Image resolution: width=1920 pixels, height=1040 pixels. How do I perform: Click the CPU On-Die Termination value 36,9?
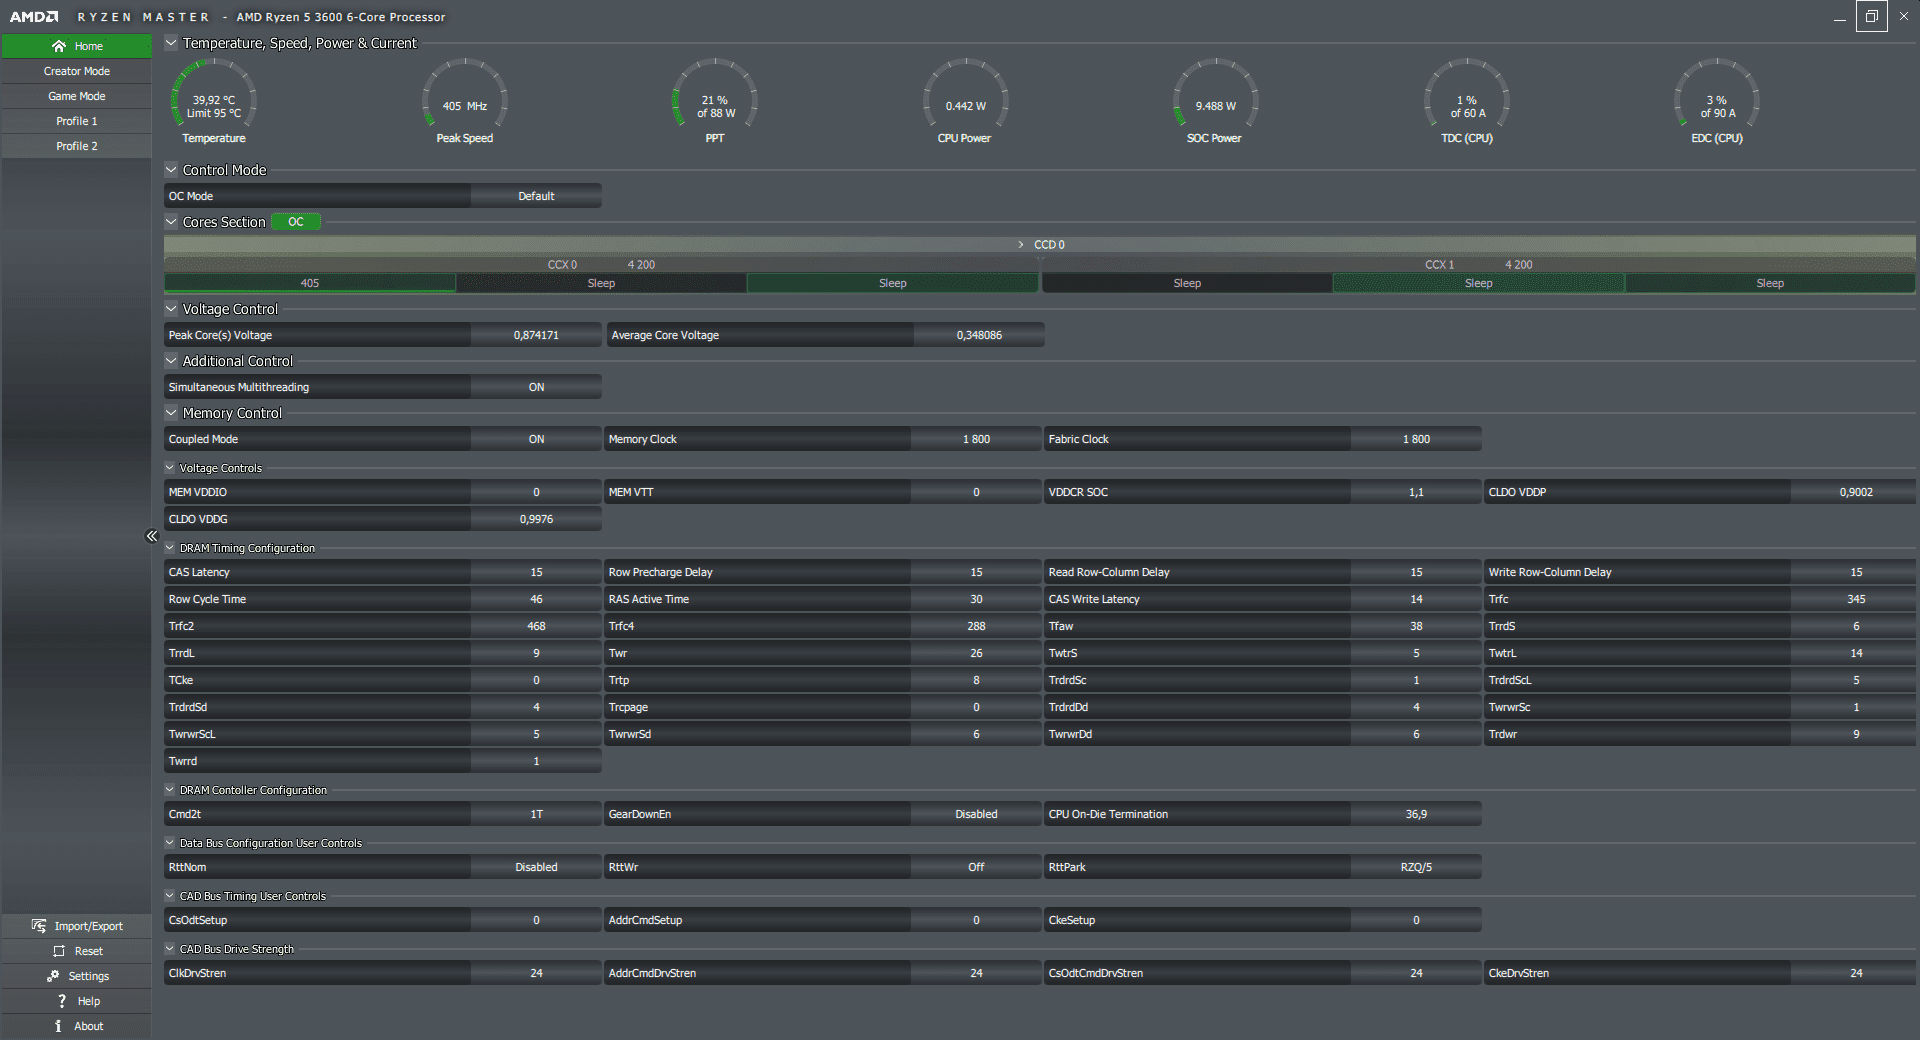pyautogui.click(x=1416, y=814)
